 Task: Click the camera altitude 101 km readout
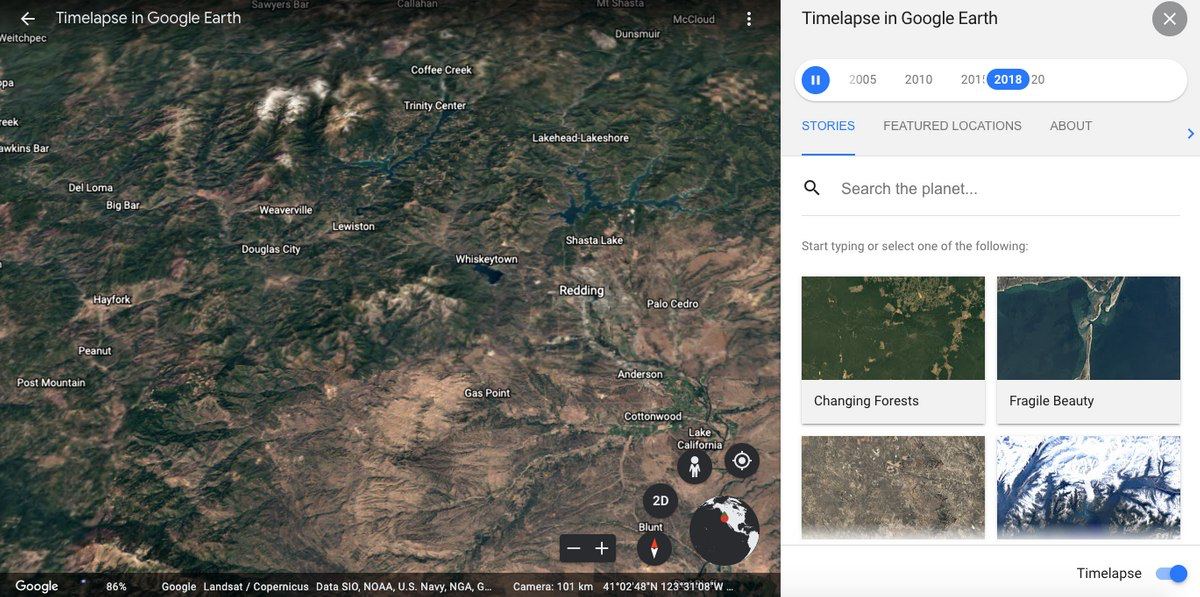[553, 587]
